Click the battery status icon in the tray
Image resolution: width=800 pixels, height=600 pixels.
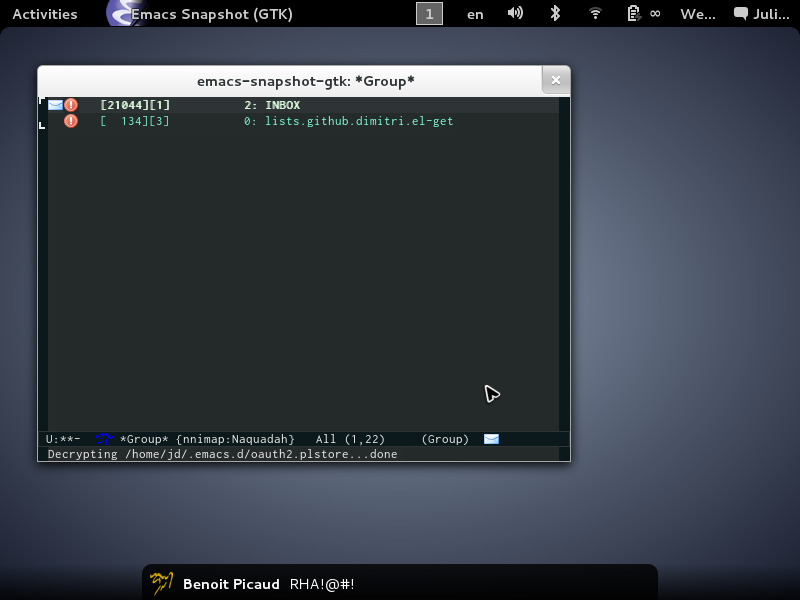632,13
